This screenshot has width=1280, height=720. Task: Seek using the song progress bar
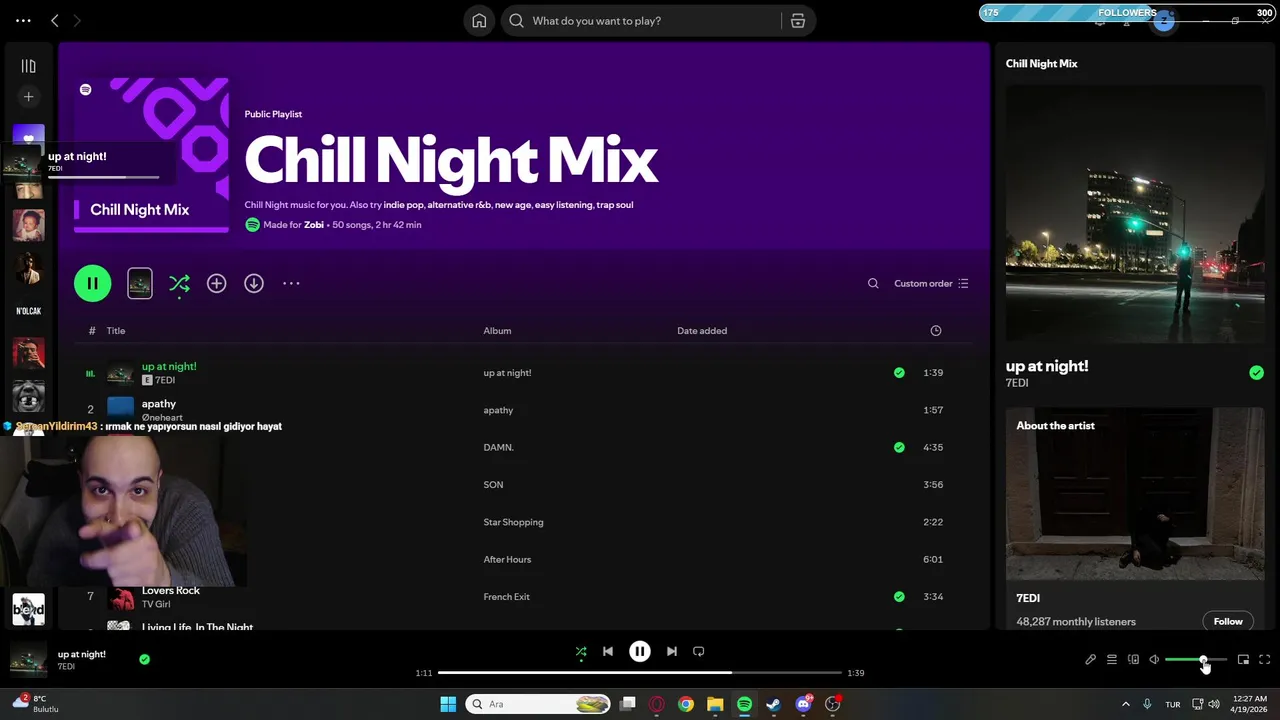(x=640, y=673)
